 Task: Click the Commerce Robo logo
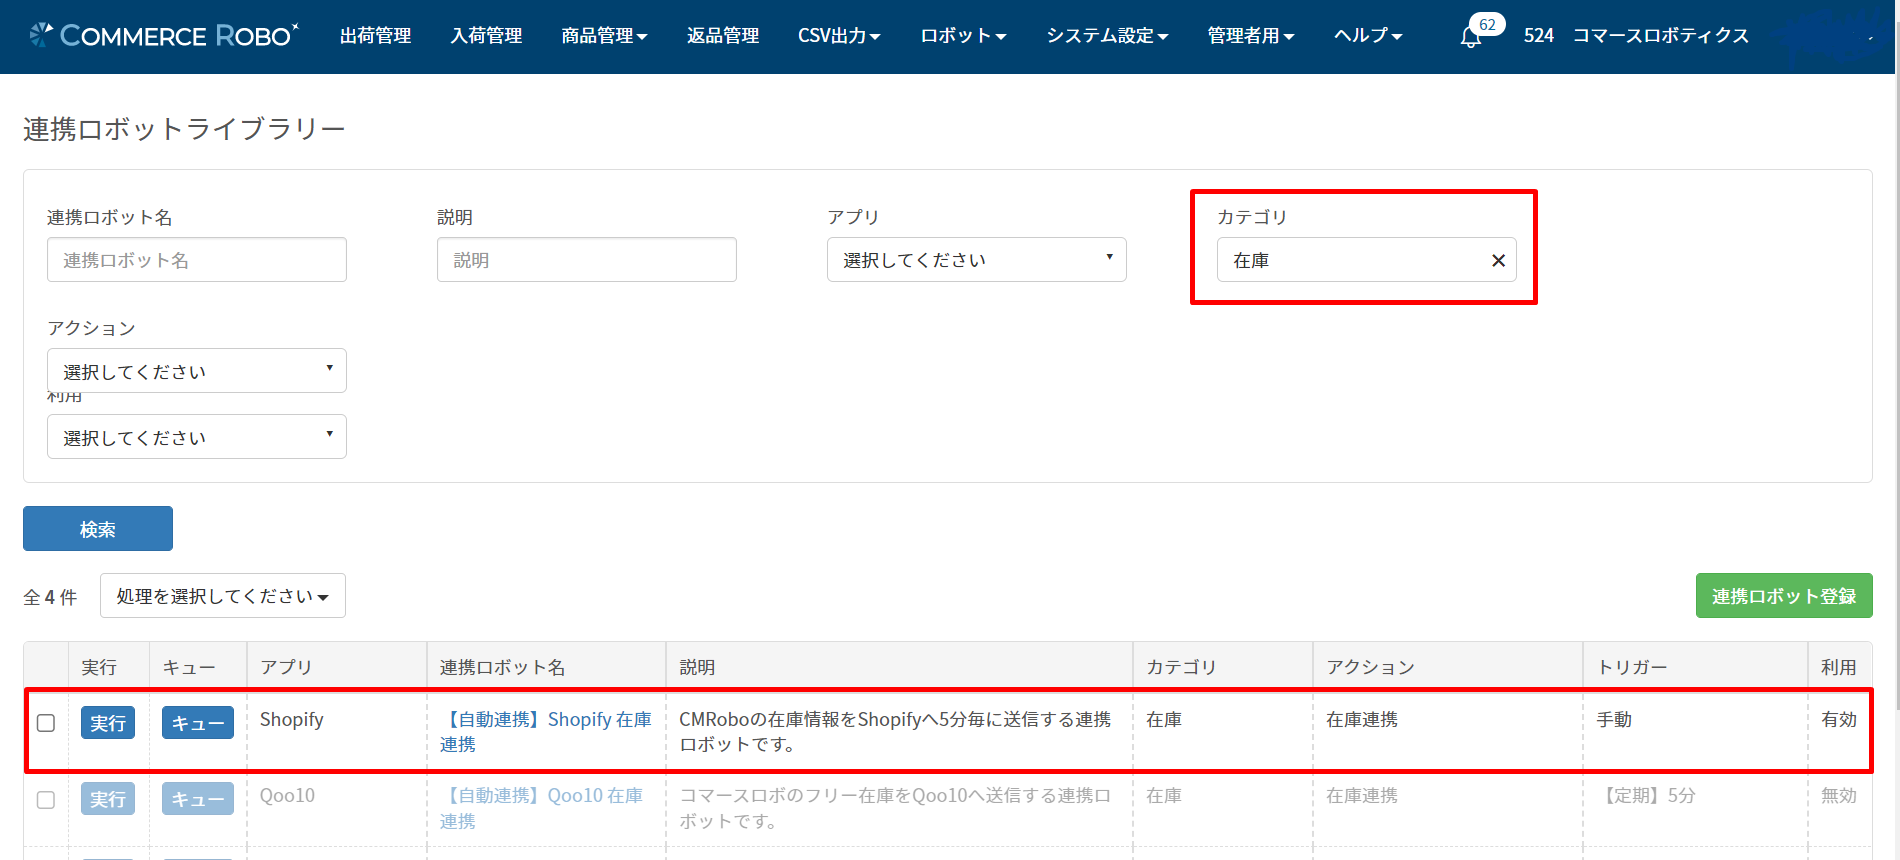164,35
